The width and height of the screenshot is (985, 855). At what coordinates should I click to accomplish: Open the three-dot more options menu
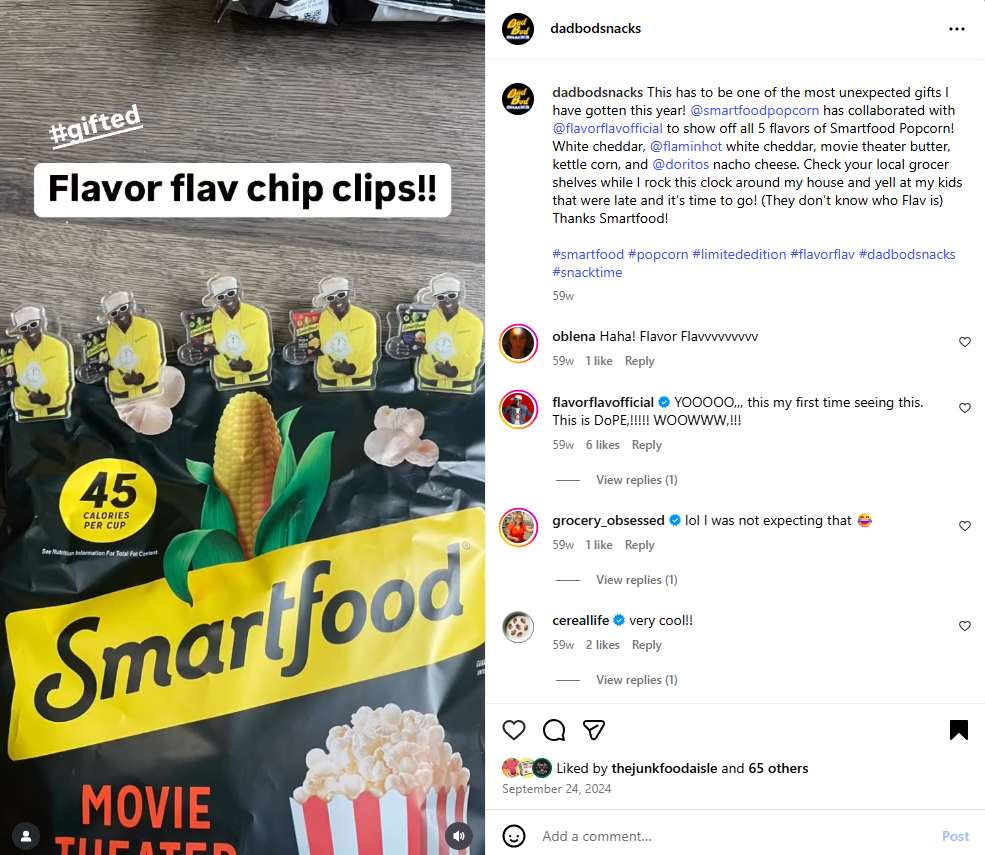(x=957, y=29)
